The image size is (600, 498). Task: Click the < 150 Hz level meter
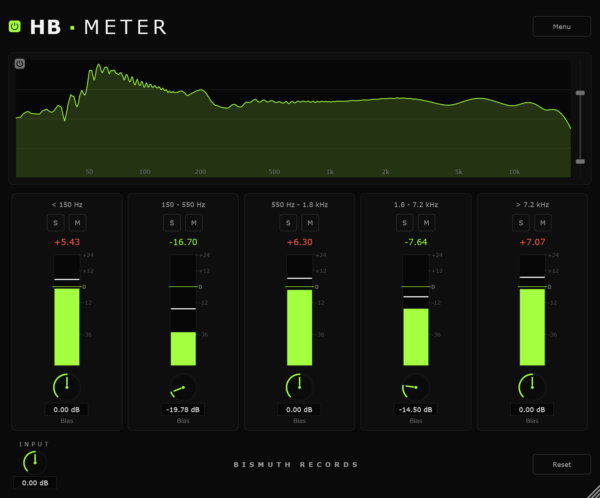point(67,310)
